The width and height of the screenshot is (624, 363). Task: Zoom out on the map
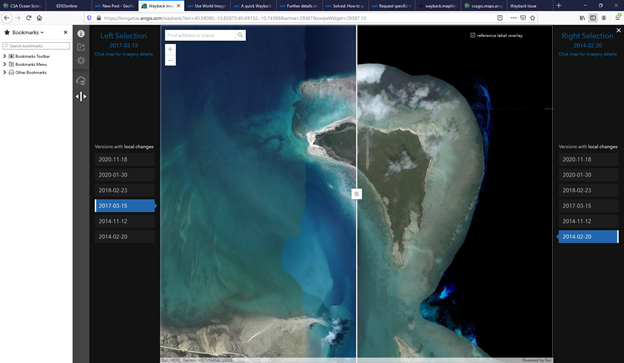[x=170, y=60]
